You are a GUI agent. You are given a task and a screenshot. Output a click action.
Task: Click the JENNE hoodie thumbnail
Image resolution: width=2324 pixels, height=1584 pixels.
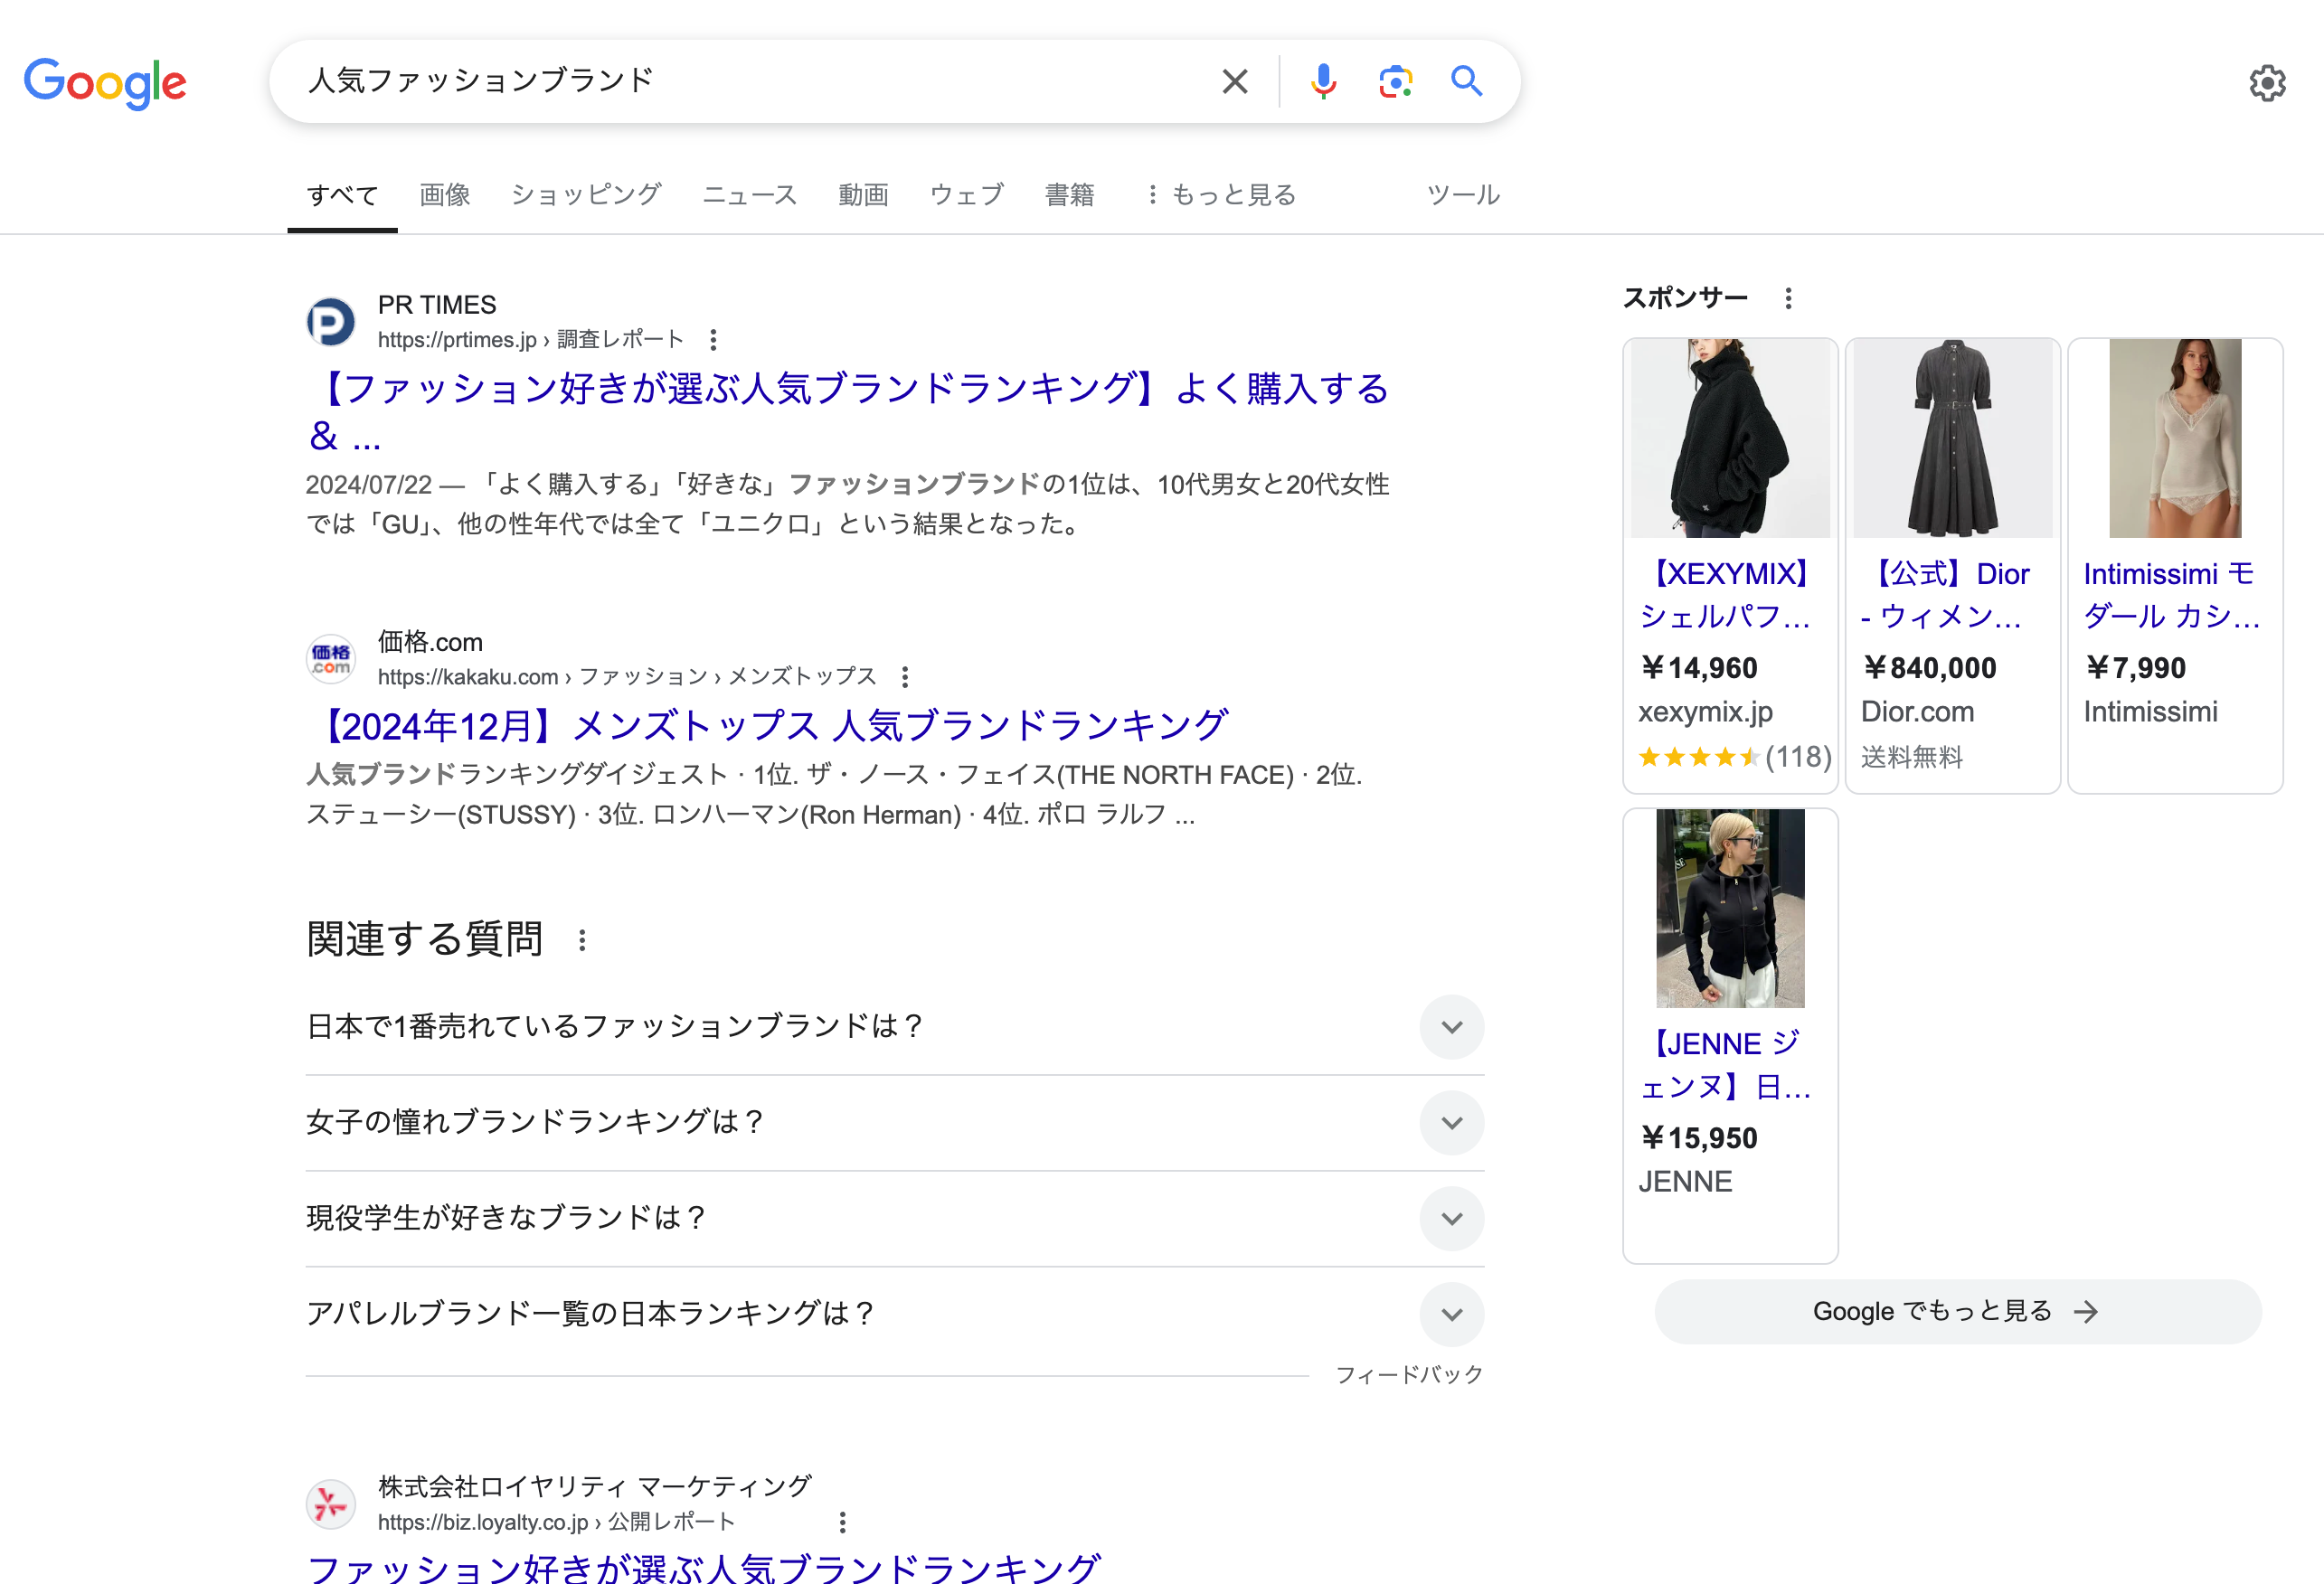point(1730,908)
